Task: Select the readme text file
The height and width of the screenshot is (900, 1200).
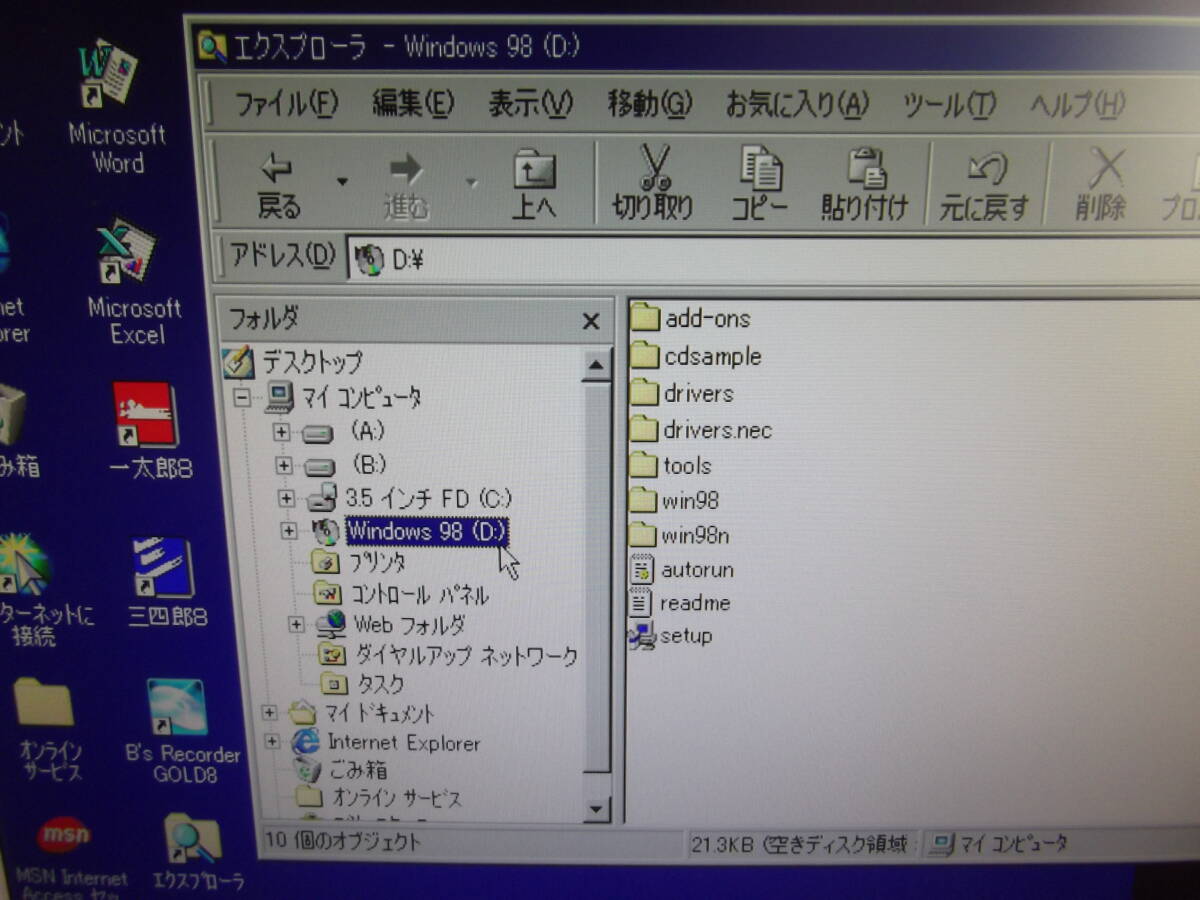Action: pos(680,603)
